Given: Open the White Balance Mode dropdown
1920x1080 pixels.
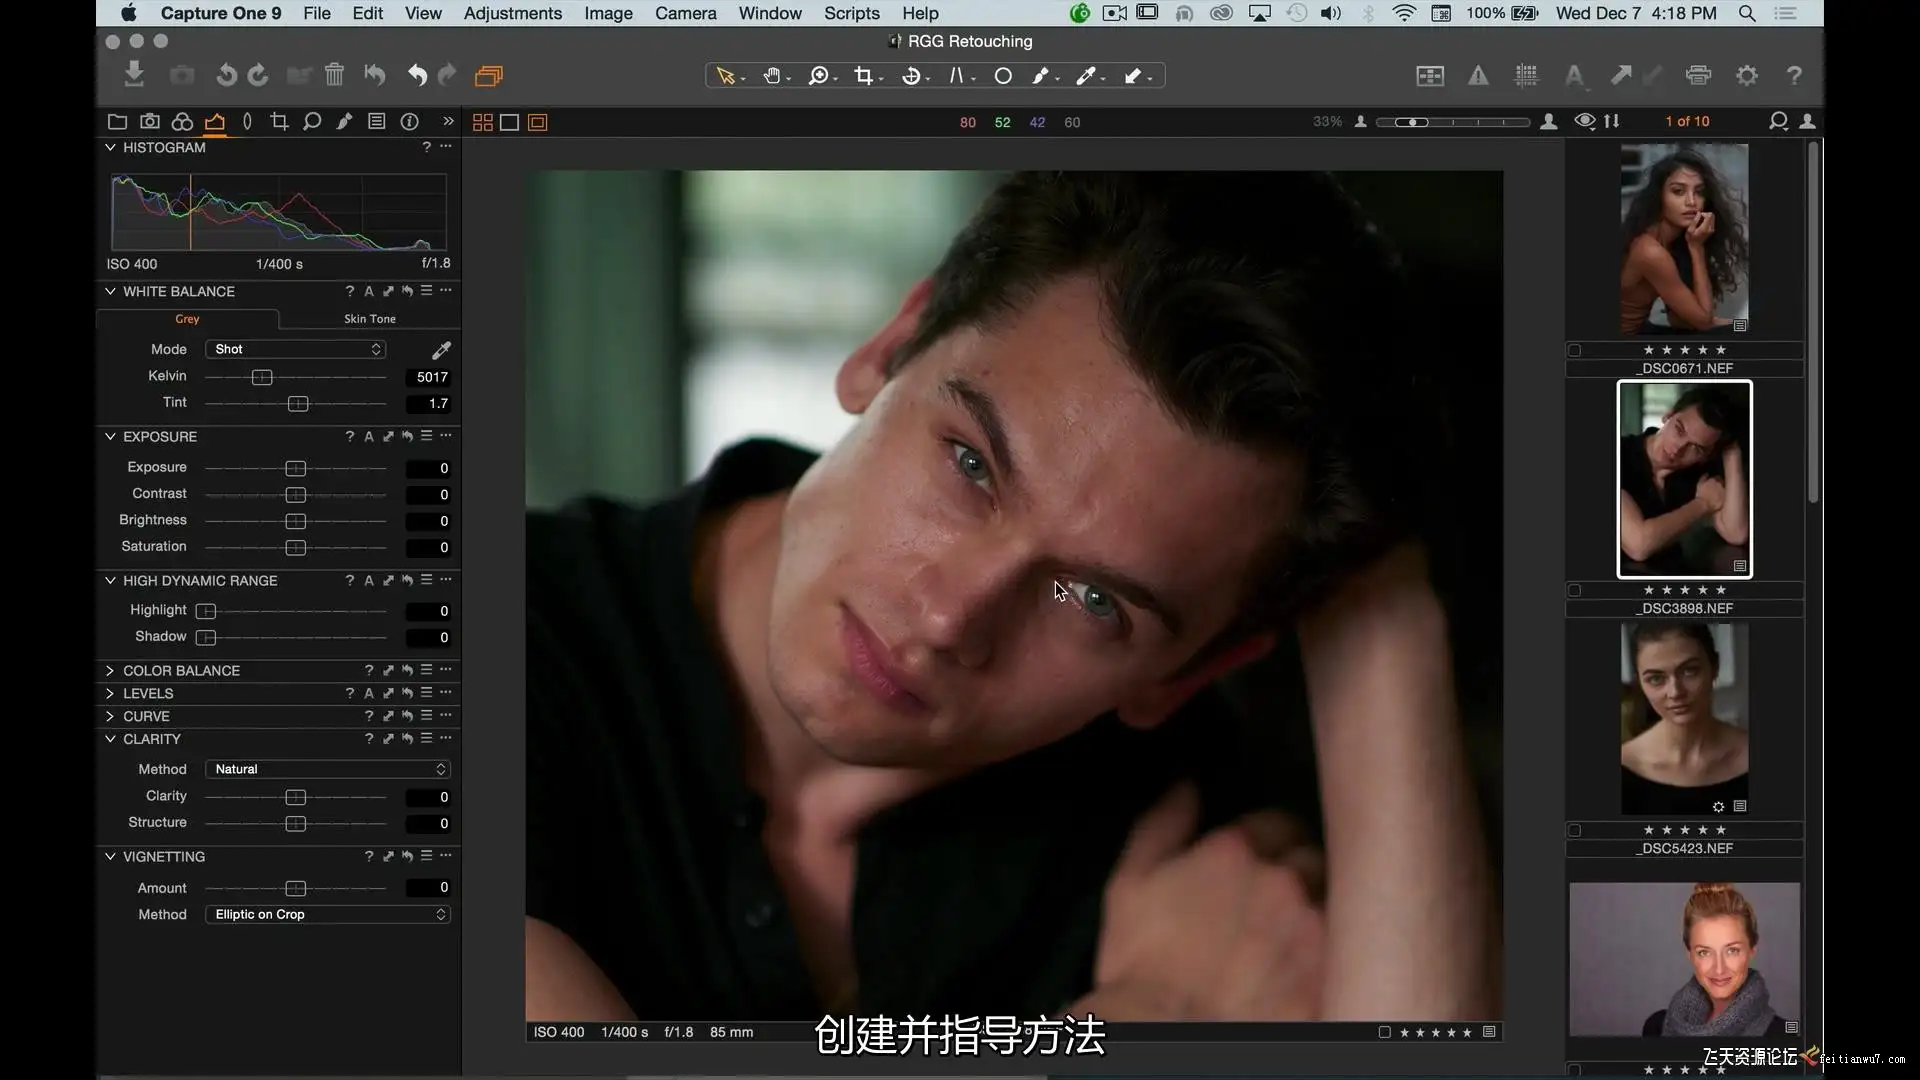Looking at the screenshot, I should pos(296,349).
